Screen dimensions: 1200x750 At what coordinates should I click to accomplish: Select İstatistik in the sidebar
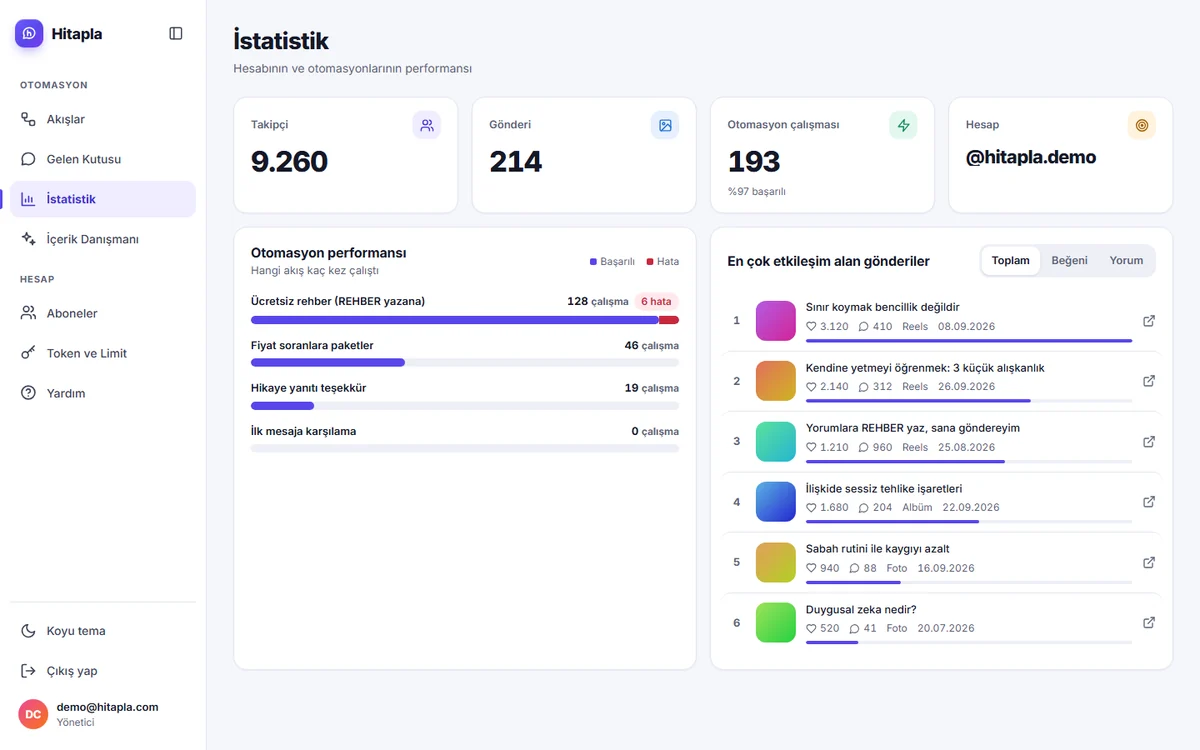[x=103, y=199]
